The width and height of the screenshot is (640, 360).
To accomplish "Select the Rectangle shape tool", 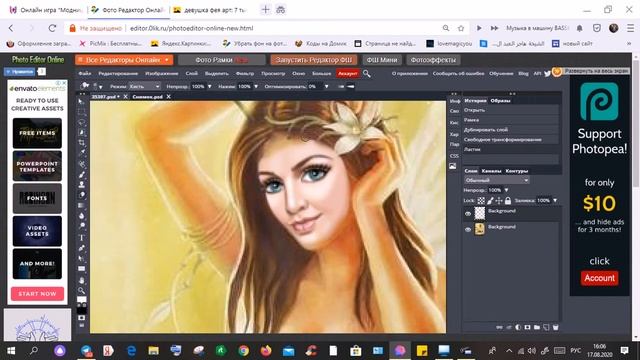I will click(x=82, y=269).
